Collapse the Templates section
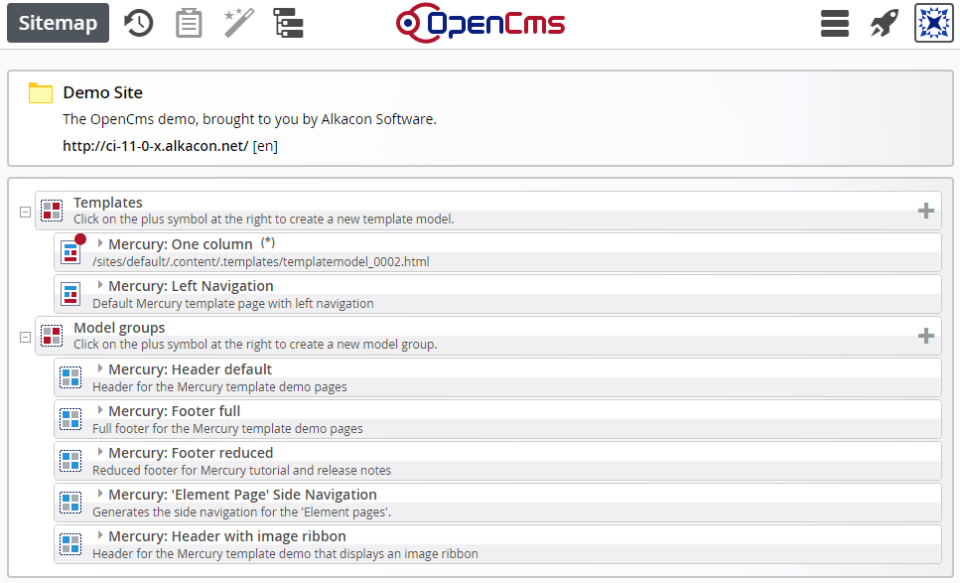The image size is (960, 583). pos(25,212)
